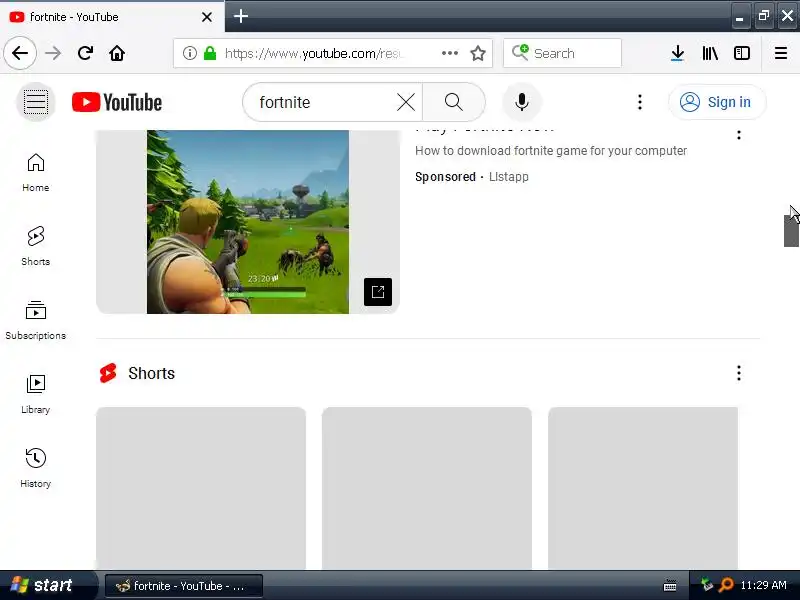The height and width of the screenshot is (600, 800).
Task: Open the sponsored Fortnite ad thumbnail
Action: (248, 221)
